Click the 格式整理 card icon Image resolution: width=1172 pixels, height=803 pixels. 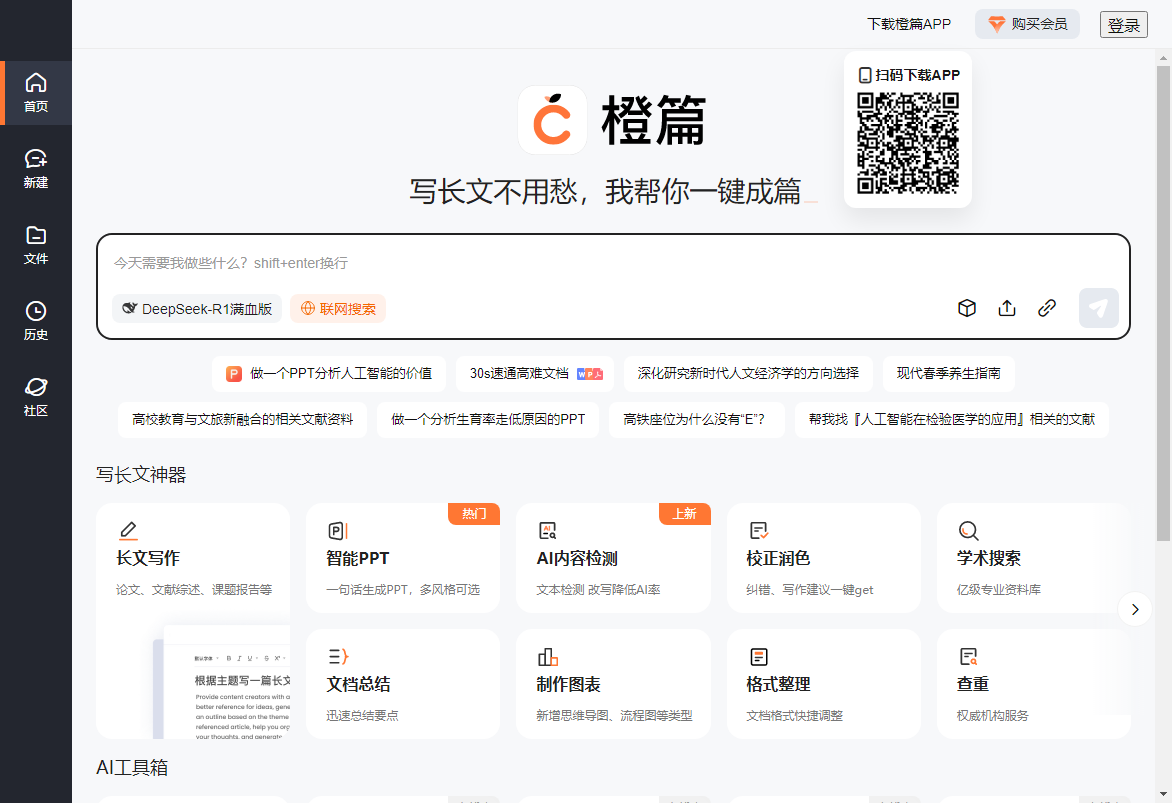point(759,656)
